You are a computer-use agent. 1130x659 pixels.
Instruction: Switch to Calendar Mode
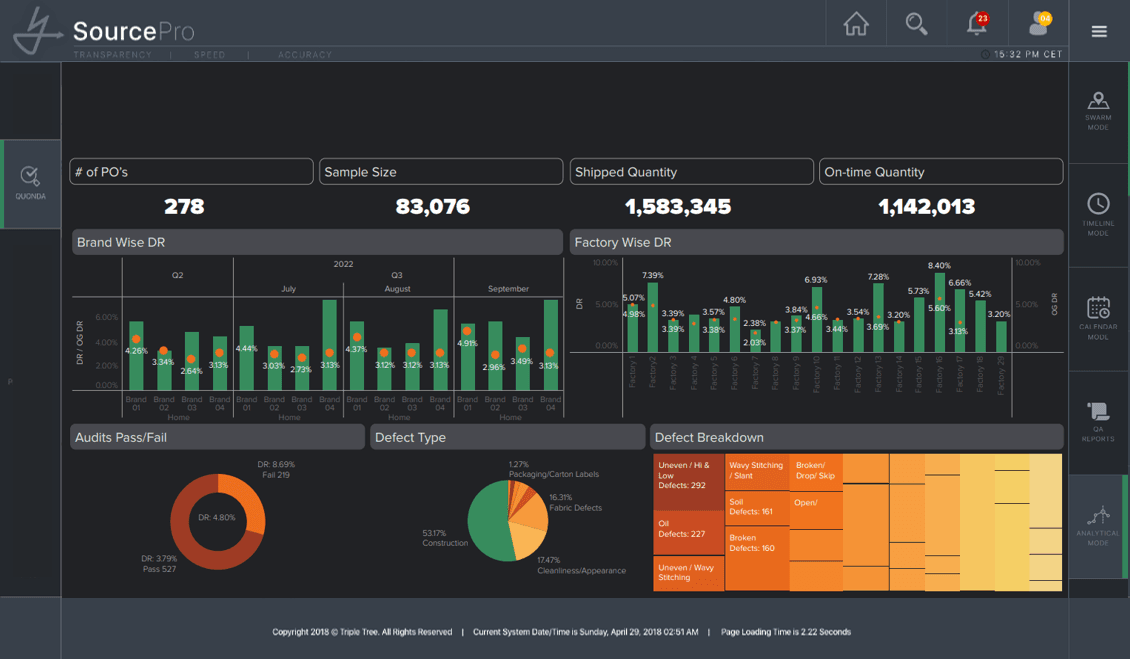click(1098, 318)
